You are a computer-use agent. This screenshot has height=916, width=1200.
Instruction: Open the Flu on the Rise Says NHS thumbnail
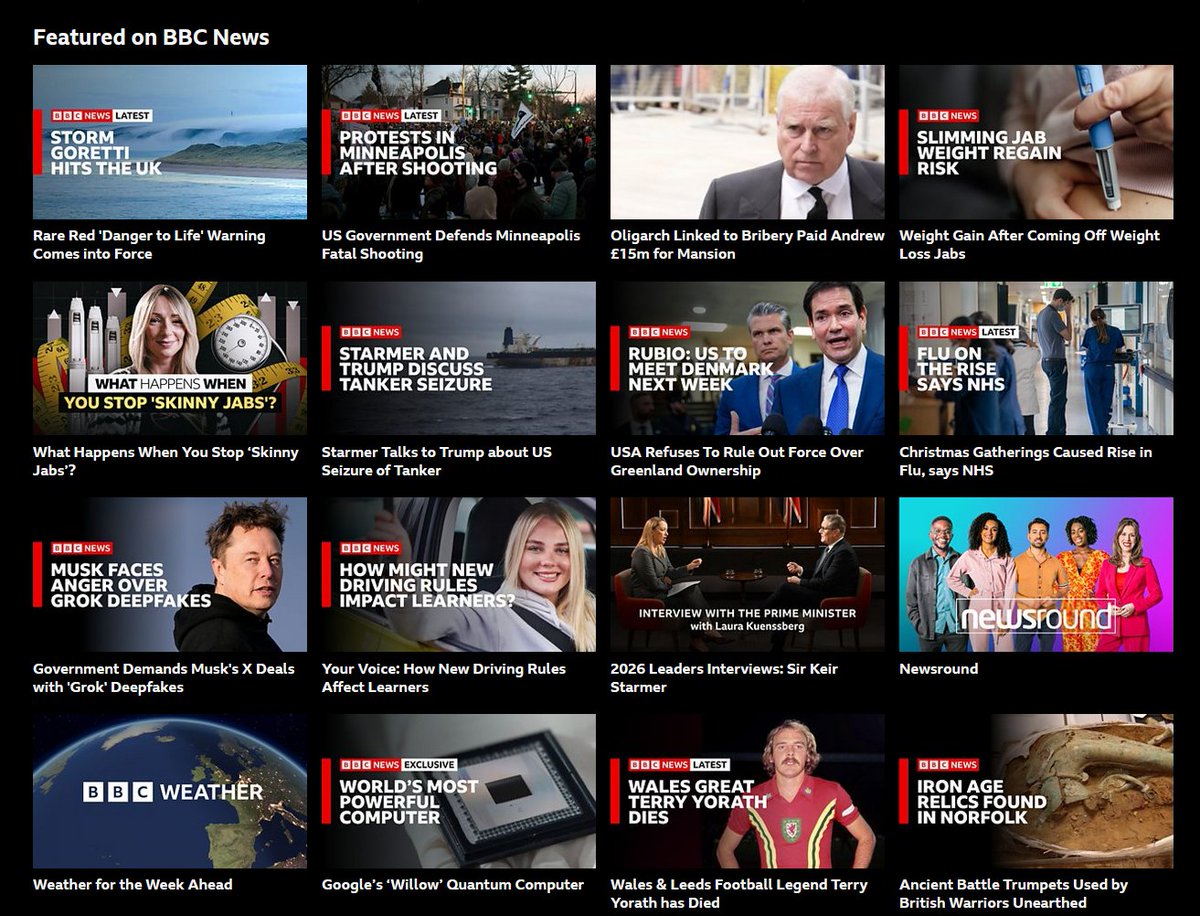coord(1036,358)
